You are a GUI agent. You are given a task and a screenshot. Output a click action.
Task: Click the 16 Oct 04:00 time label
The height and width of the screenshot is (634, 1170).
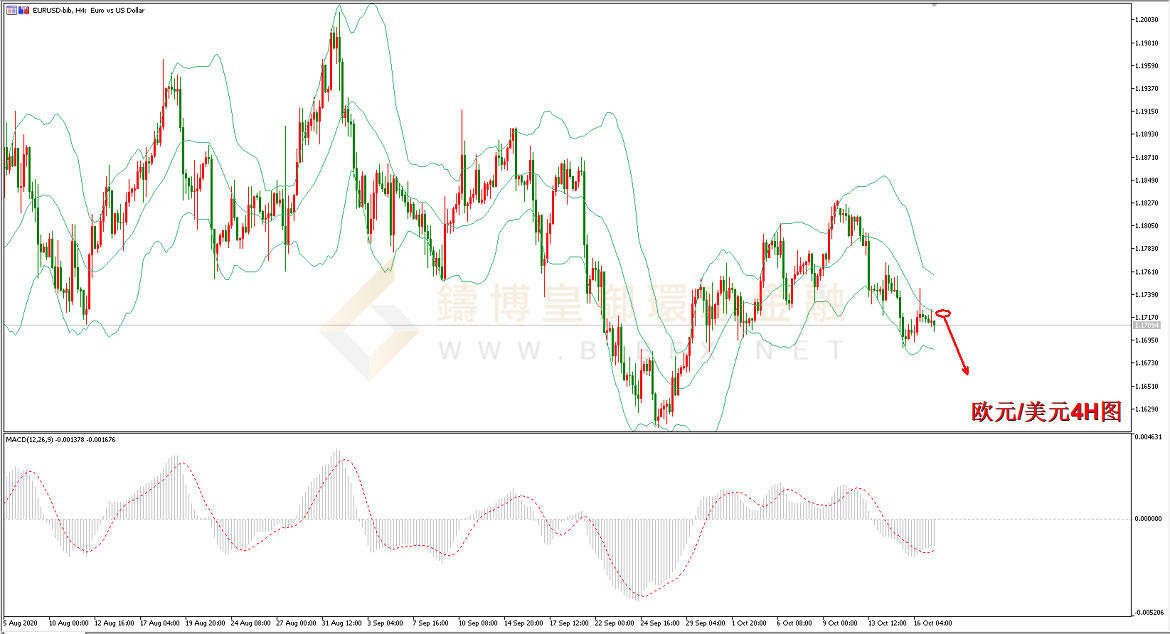click(x=933, y=623)
